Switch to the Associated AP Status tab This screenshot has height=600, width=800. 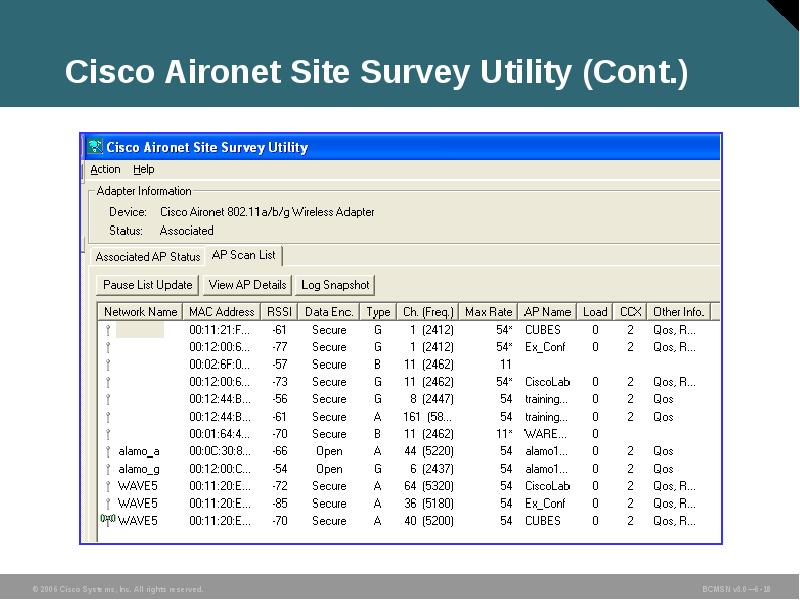click(x=145, y=256)
